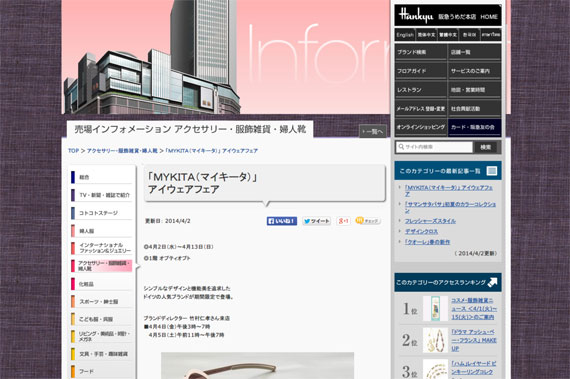Open the smartline tab
The width and height of the screenshot is (570, 379).
(491, 35)
